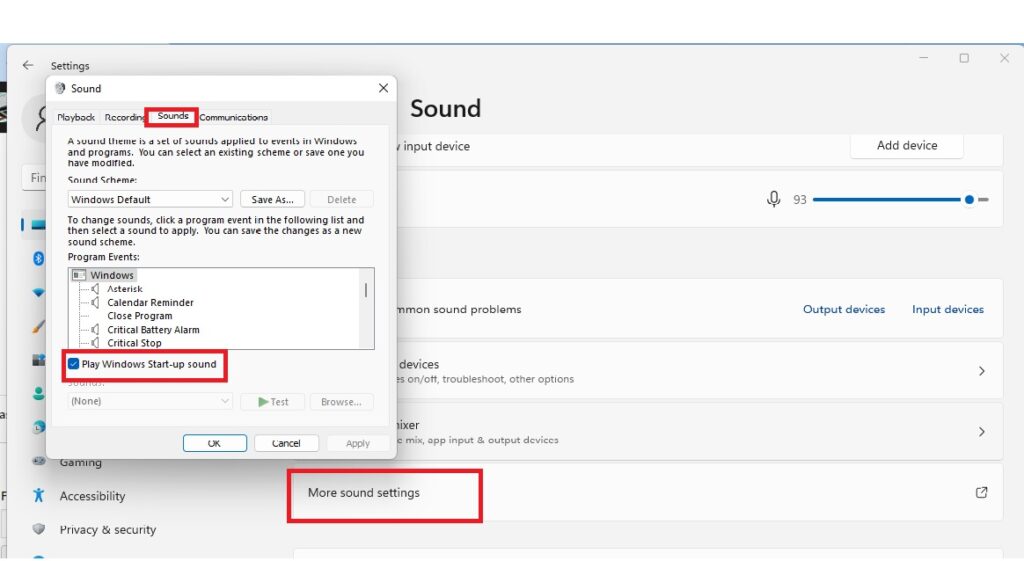Click the speaker icon beside Critical Stop
This screenshot has width=1024, height=561.
tap(95, 343)
